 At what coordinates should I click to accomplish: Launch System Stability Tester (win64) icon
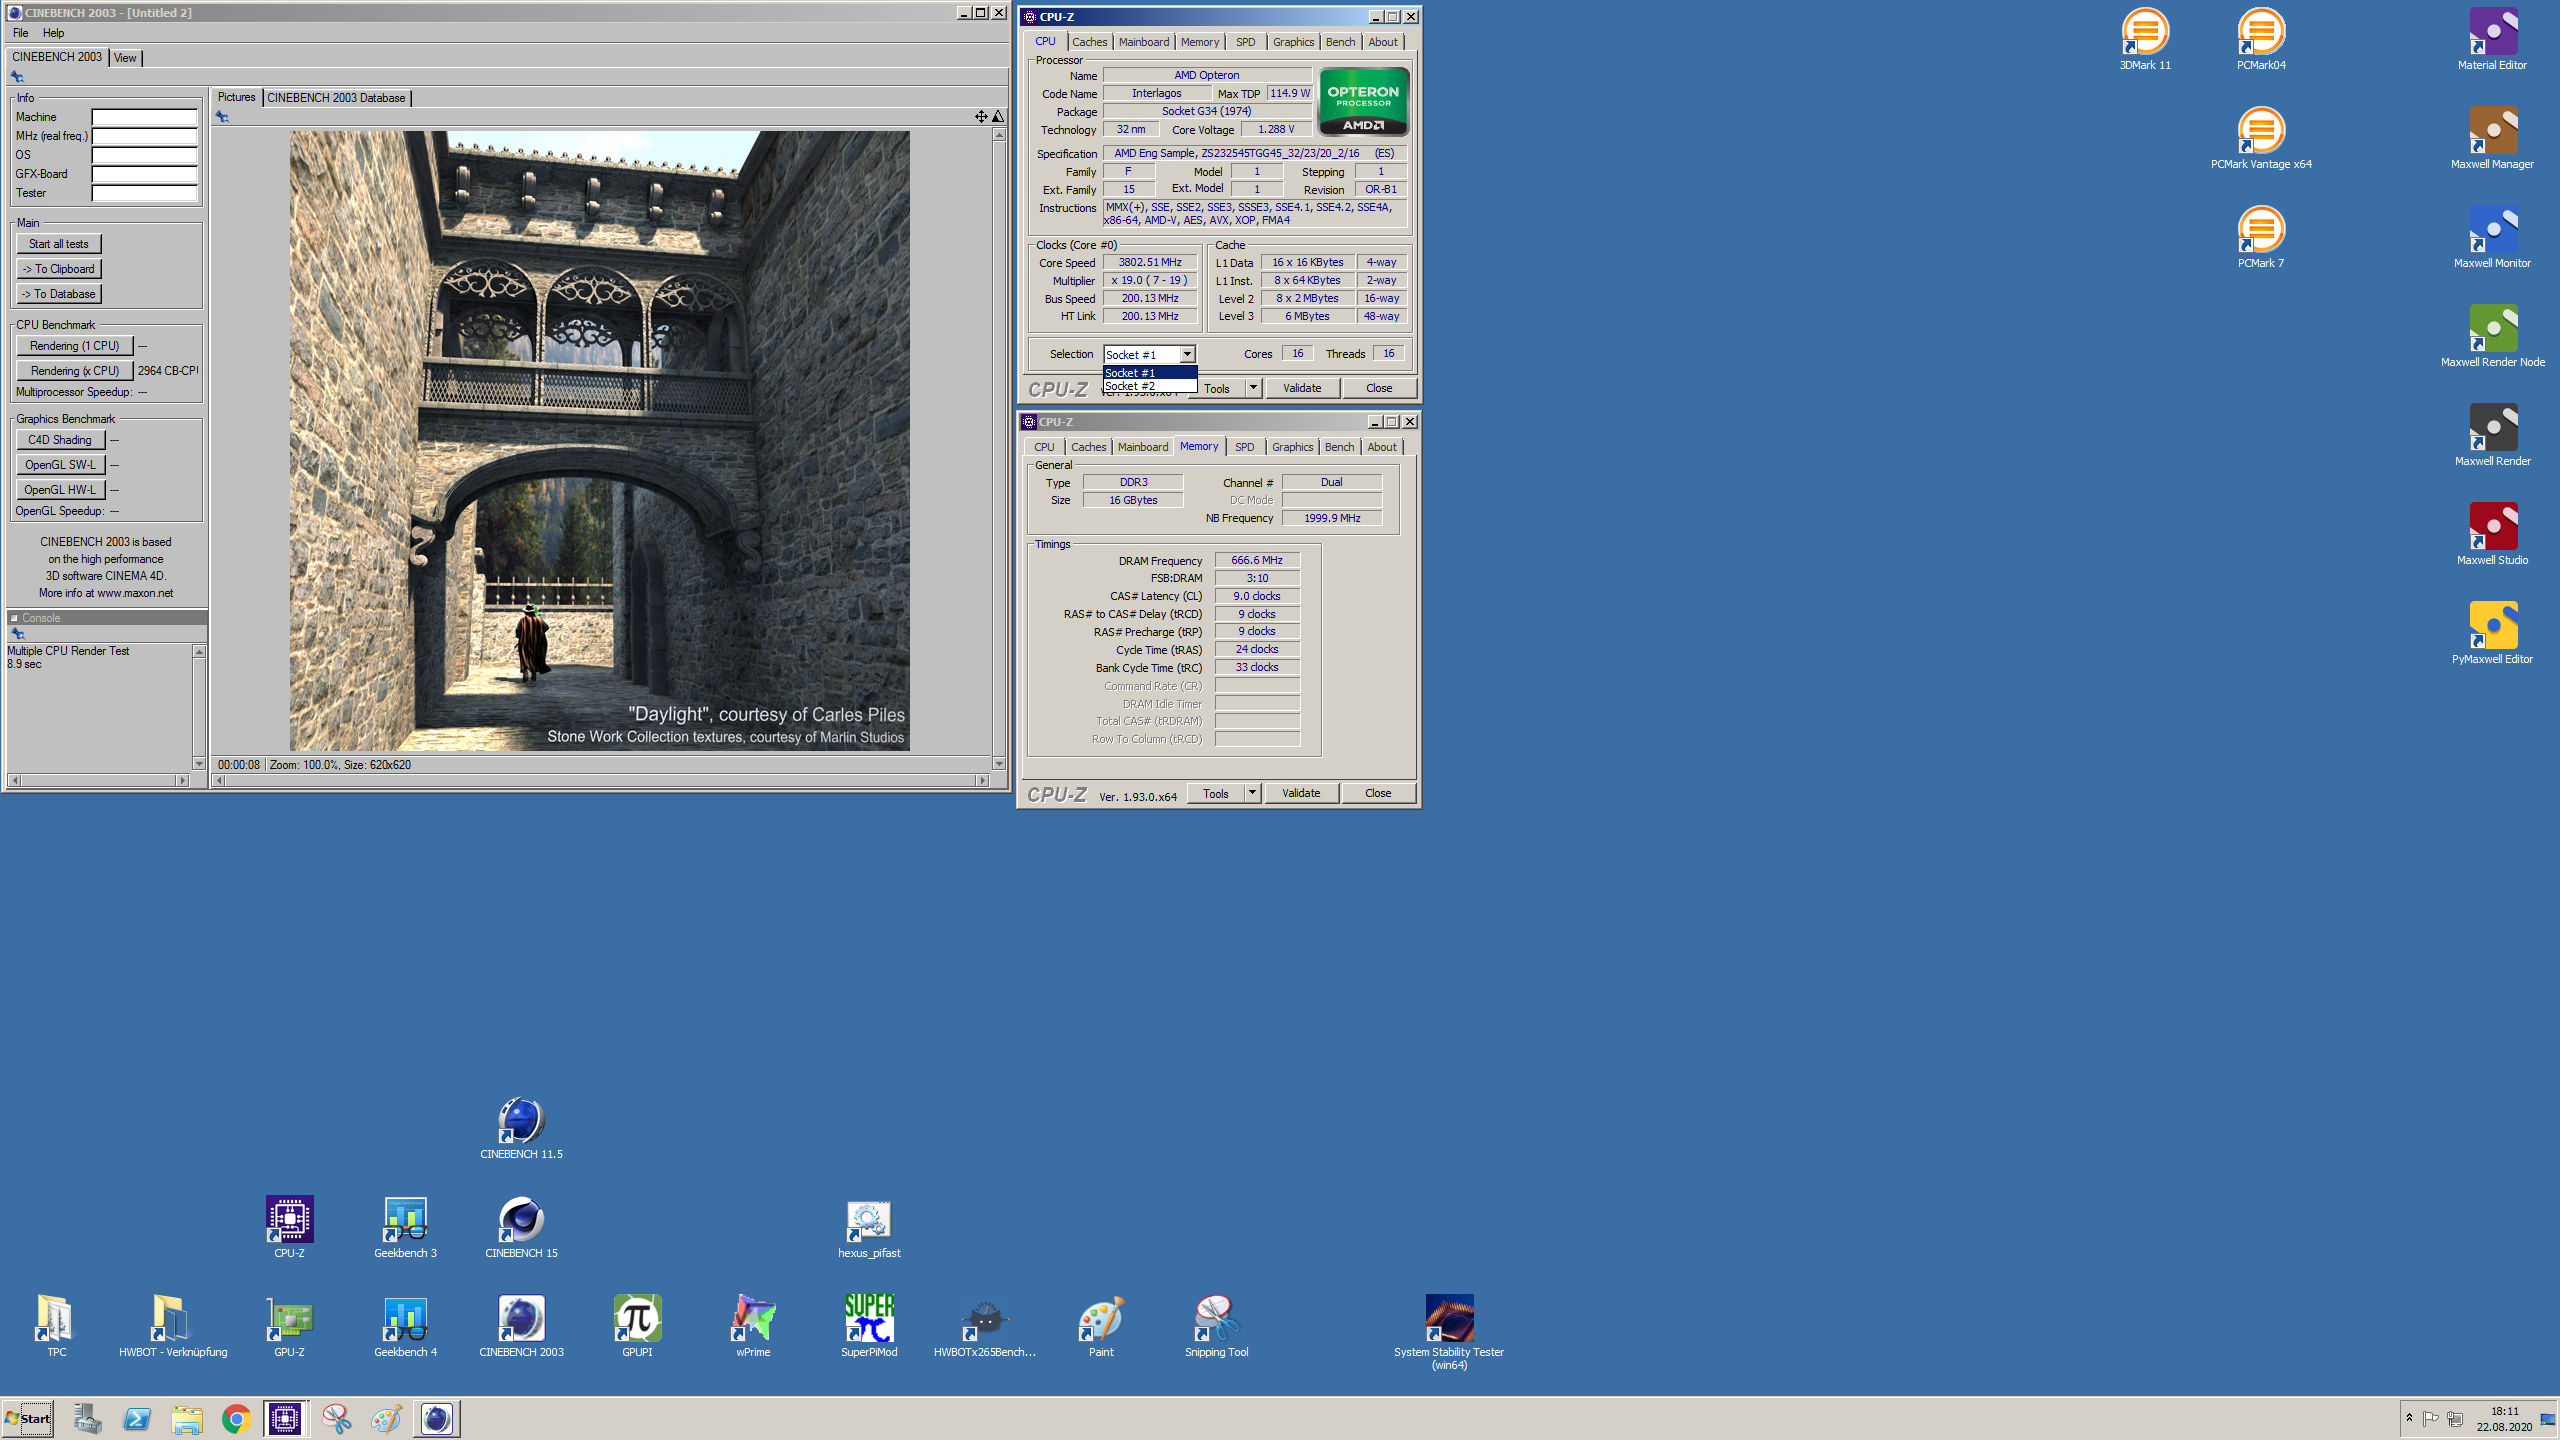point(1448,1332)
